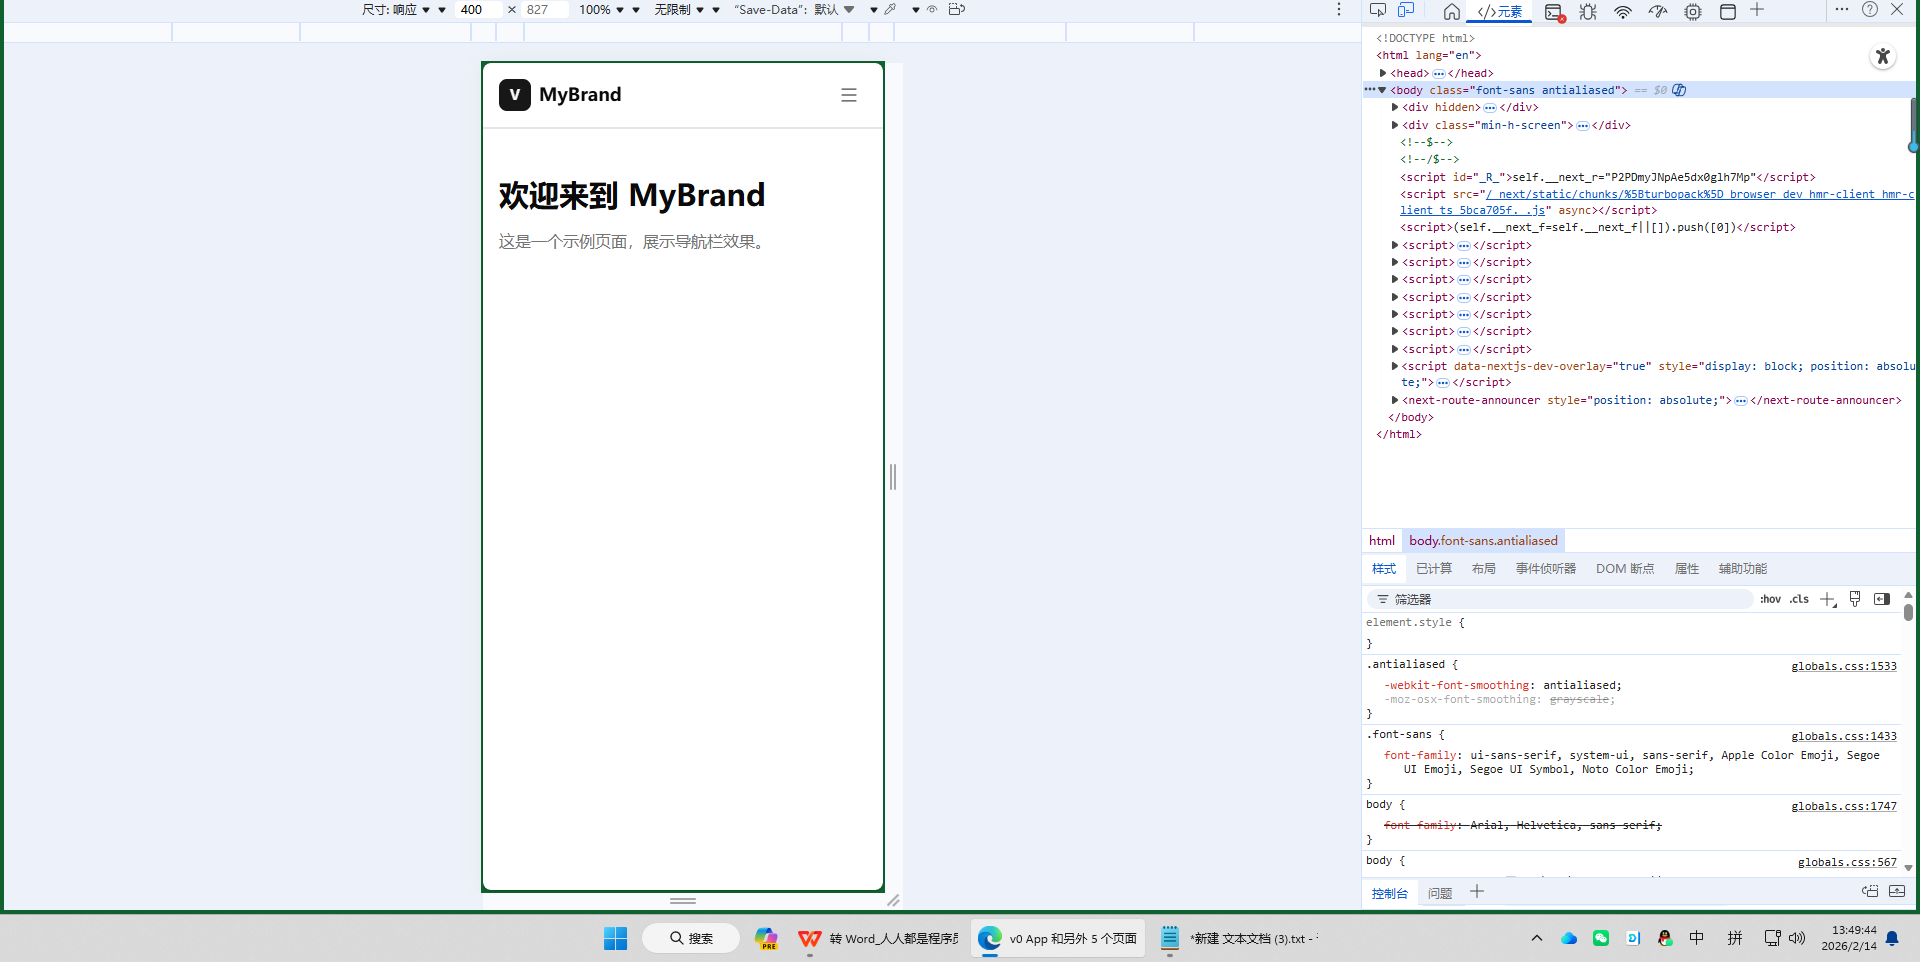Open Windows Start button on taskbar
The image size is (1920, 962).
click(615, 938)
